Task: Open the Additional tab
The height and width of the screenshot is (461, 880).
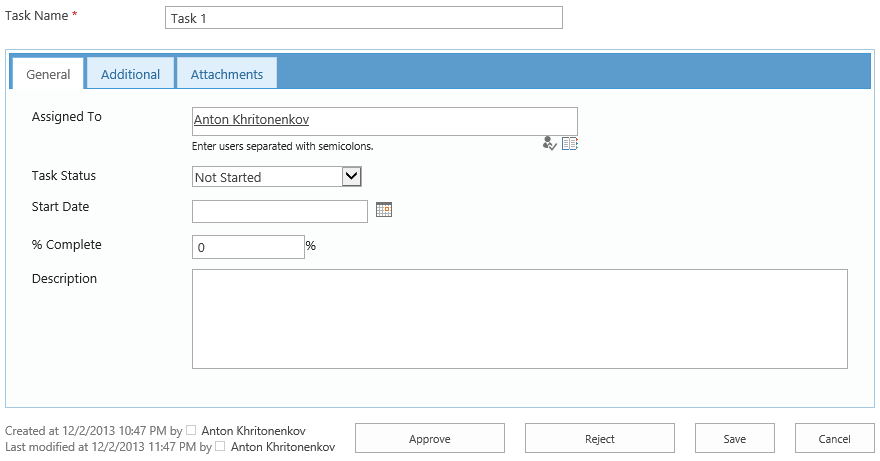Action: 130,74
